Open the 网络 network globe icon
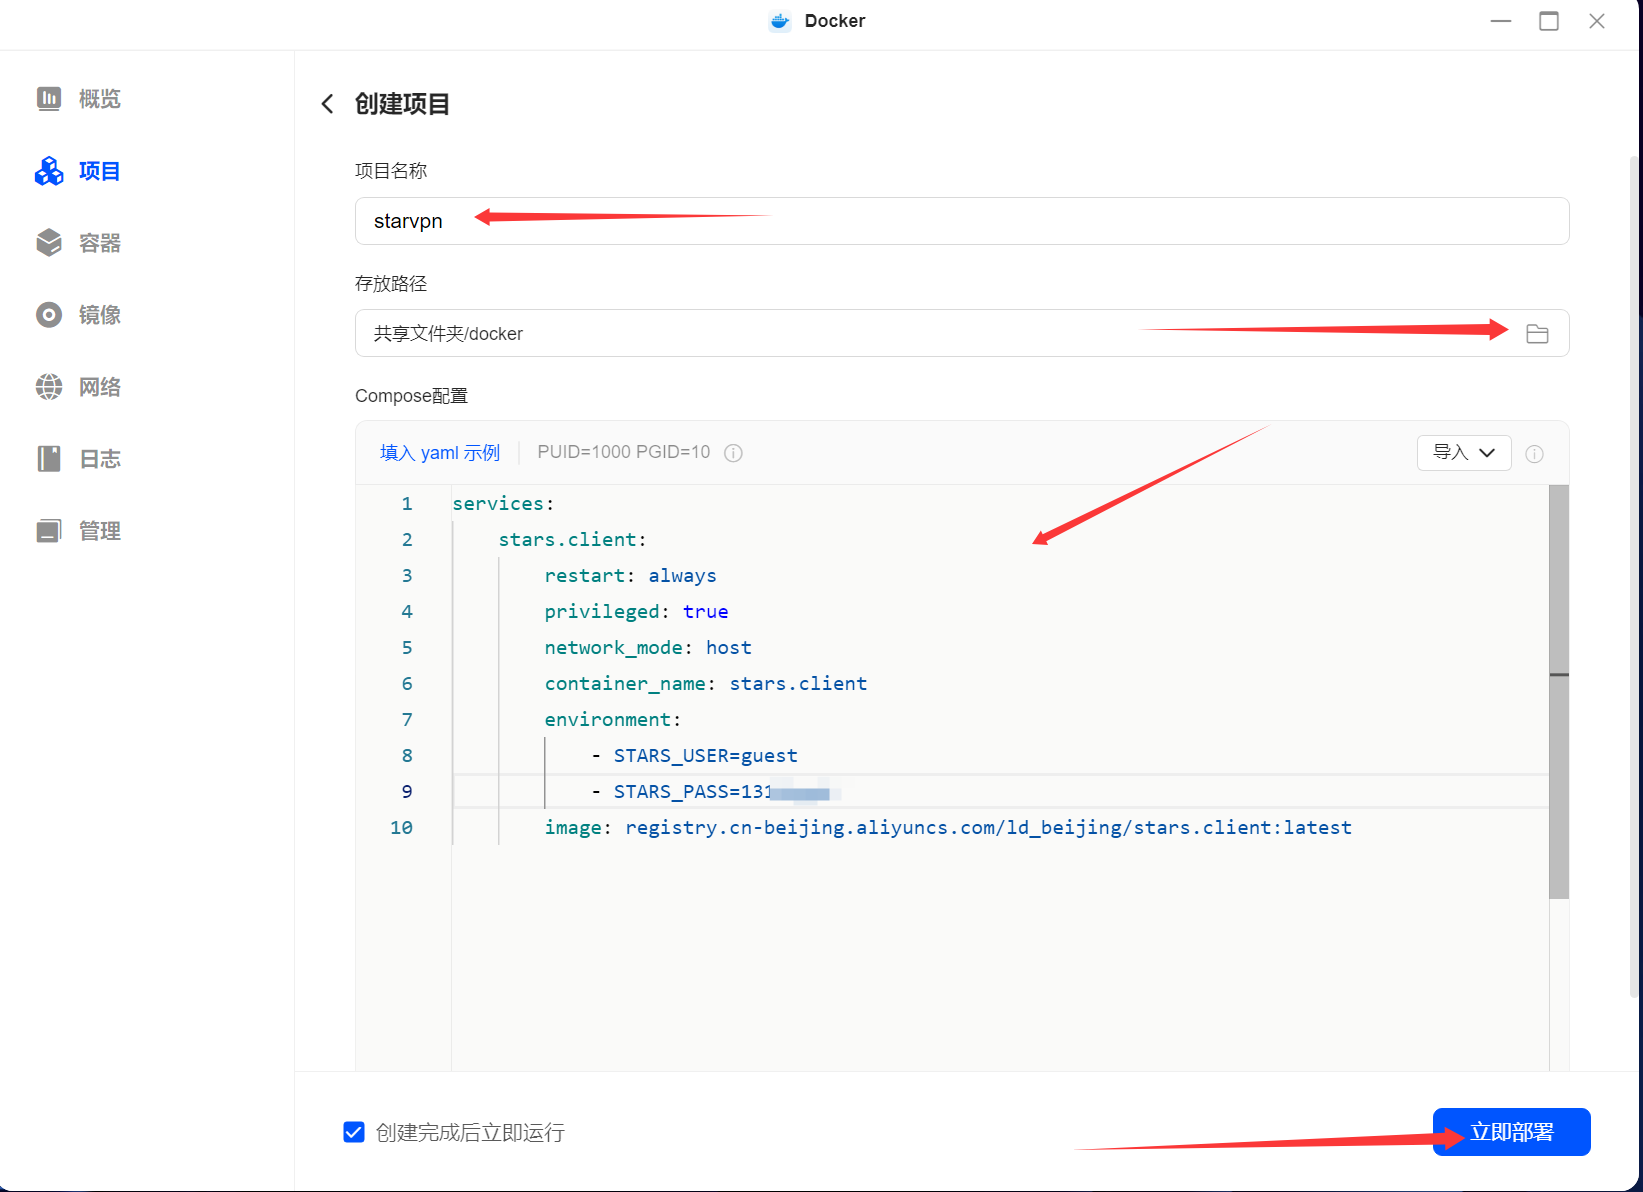Image resolution: width=1643 pixels, height=1192 pixels. coord(49,387)
